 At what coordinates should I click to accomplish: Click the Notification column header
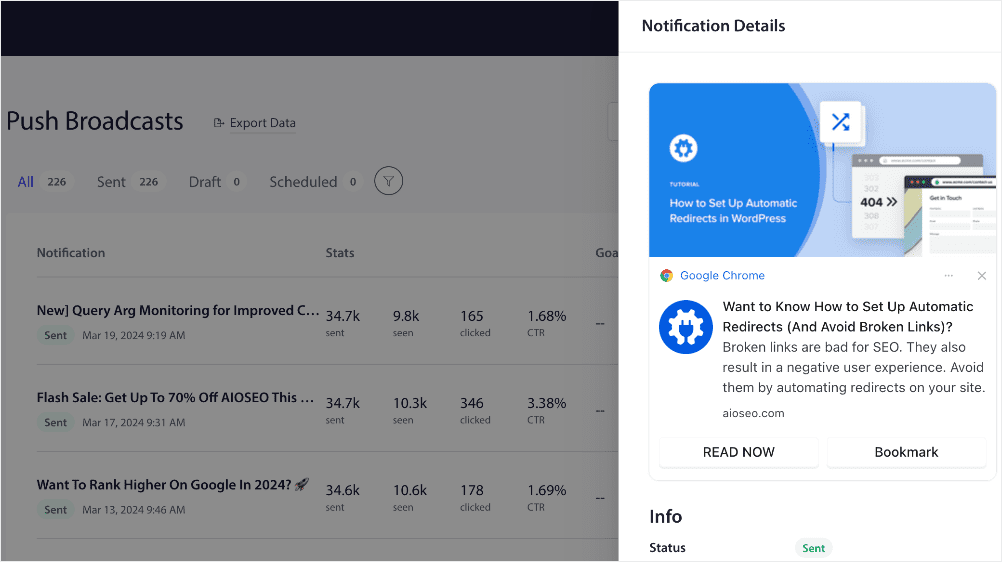[71, 253]
